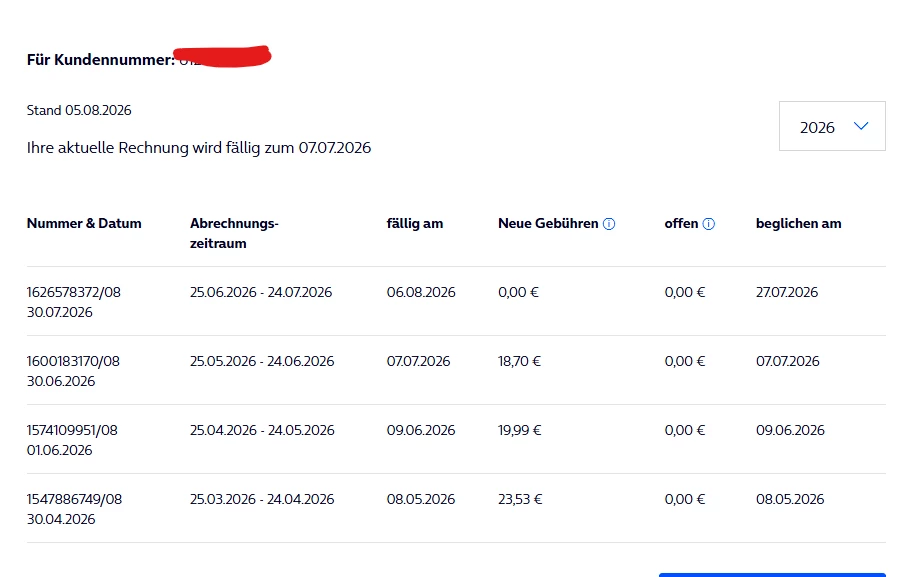Open the 2026 year dropdown
The width and height of the screenshot is (912, 577).
pyautogui.click(x=832, y=126)
